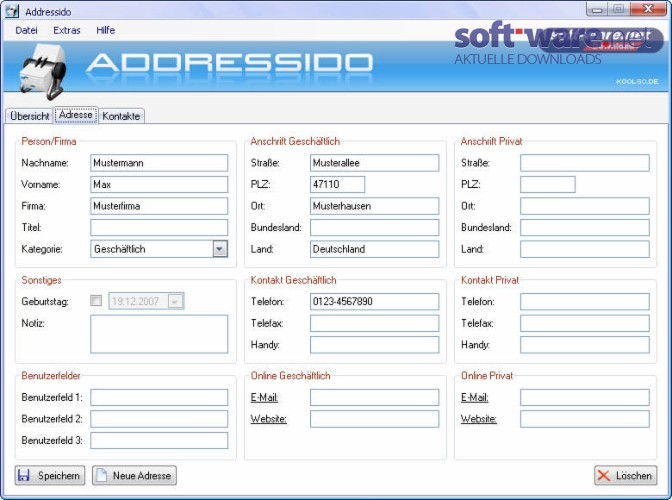The image size is (672, 500).
Task: Click business Telefon field 0123-4567890
Action: tap(375, 301)
